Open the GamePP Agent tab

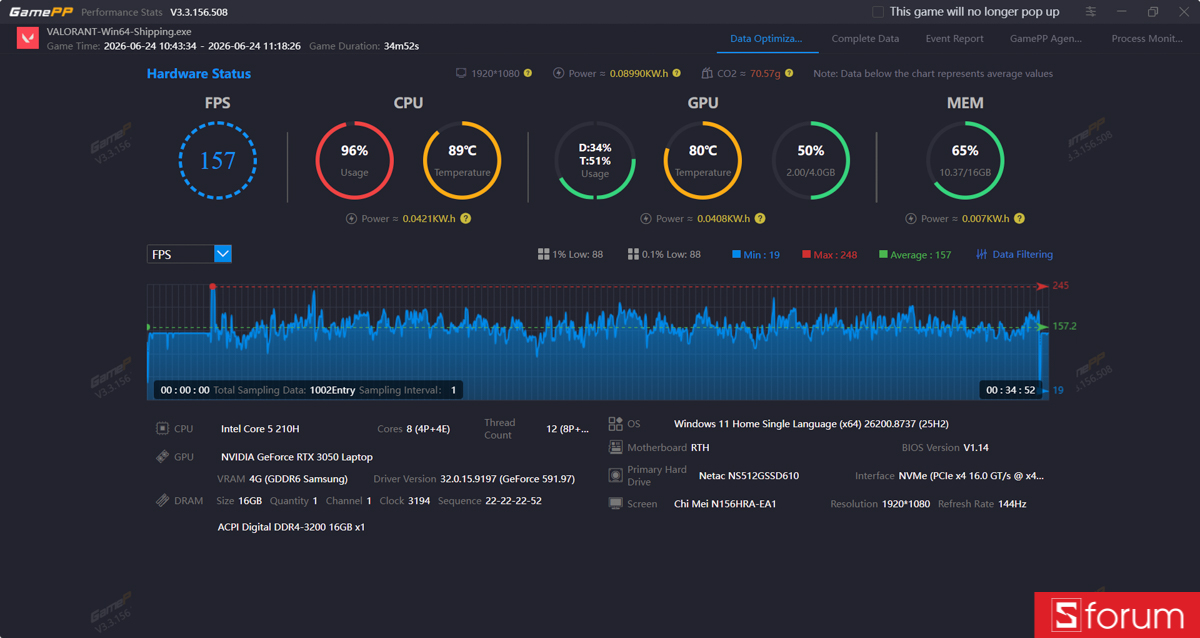pos(1046,38)
